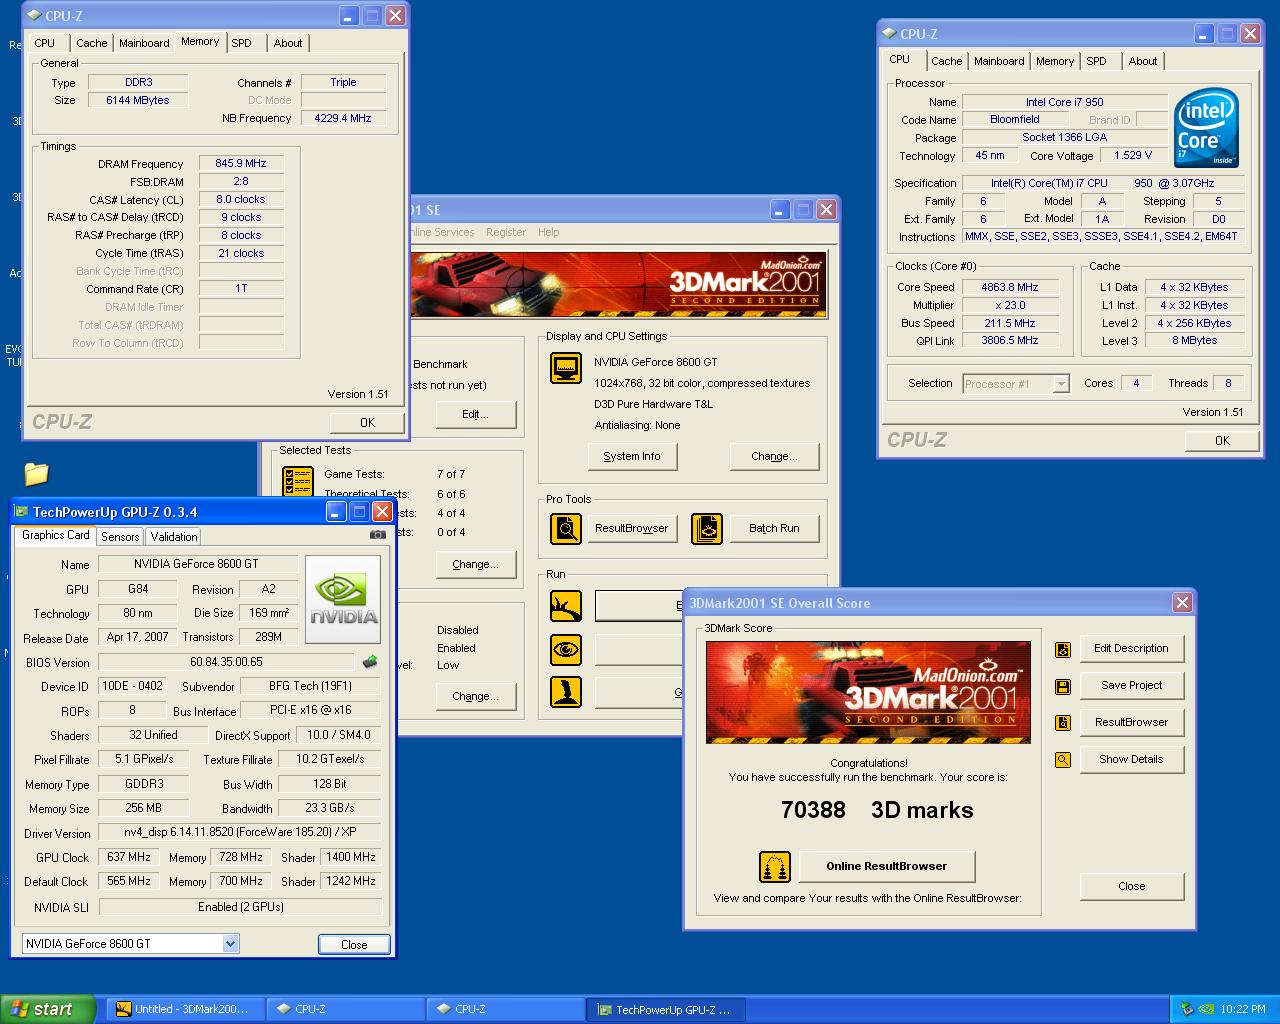Open the Cache tab in Memory CPU-Z window

coord(92,43)
